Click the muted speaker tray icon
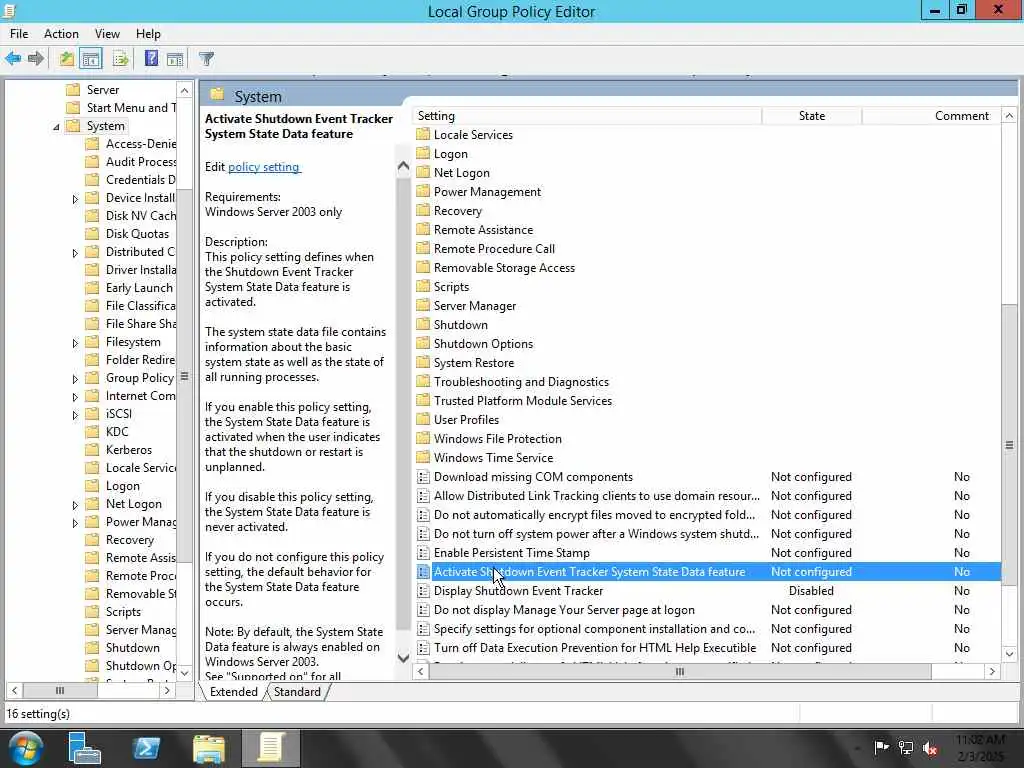The height and width of the screenshot is (768, 1024). pos(930,748)
